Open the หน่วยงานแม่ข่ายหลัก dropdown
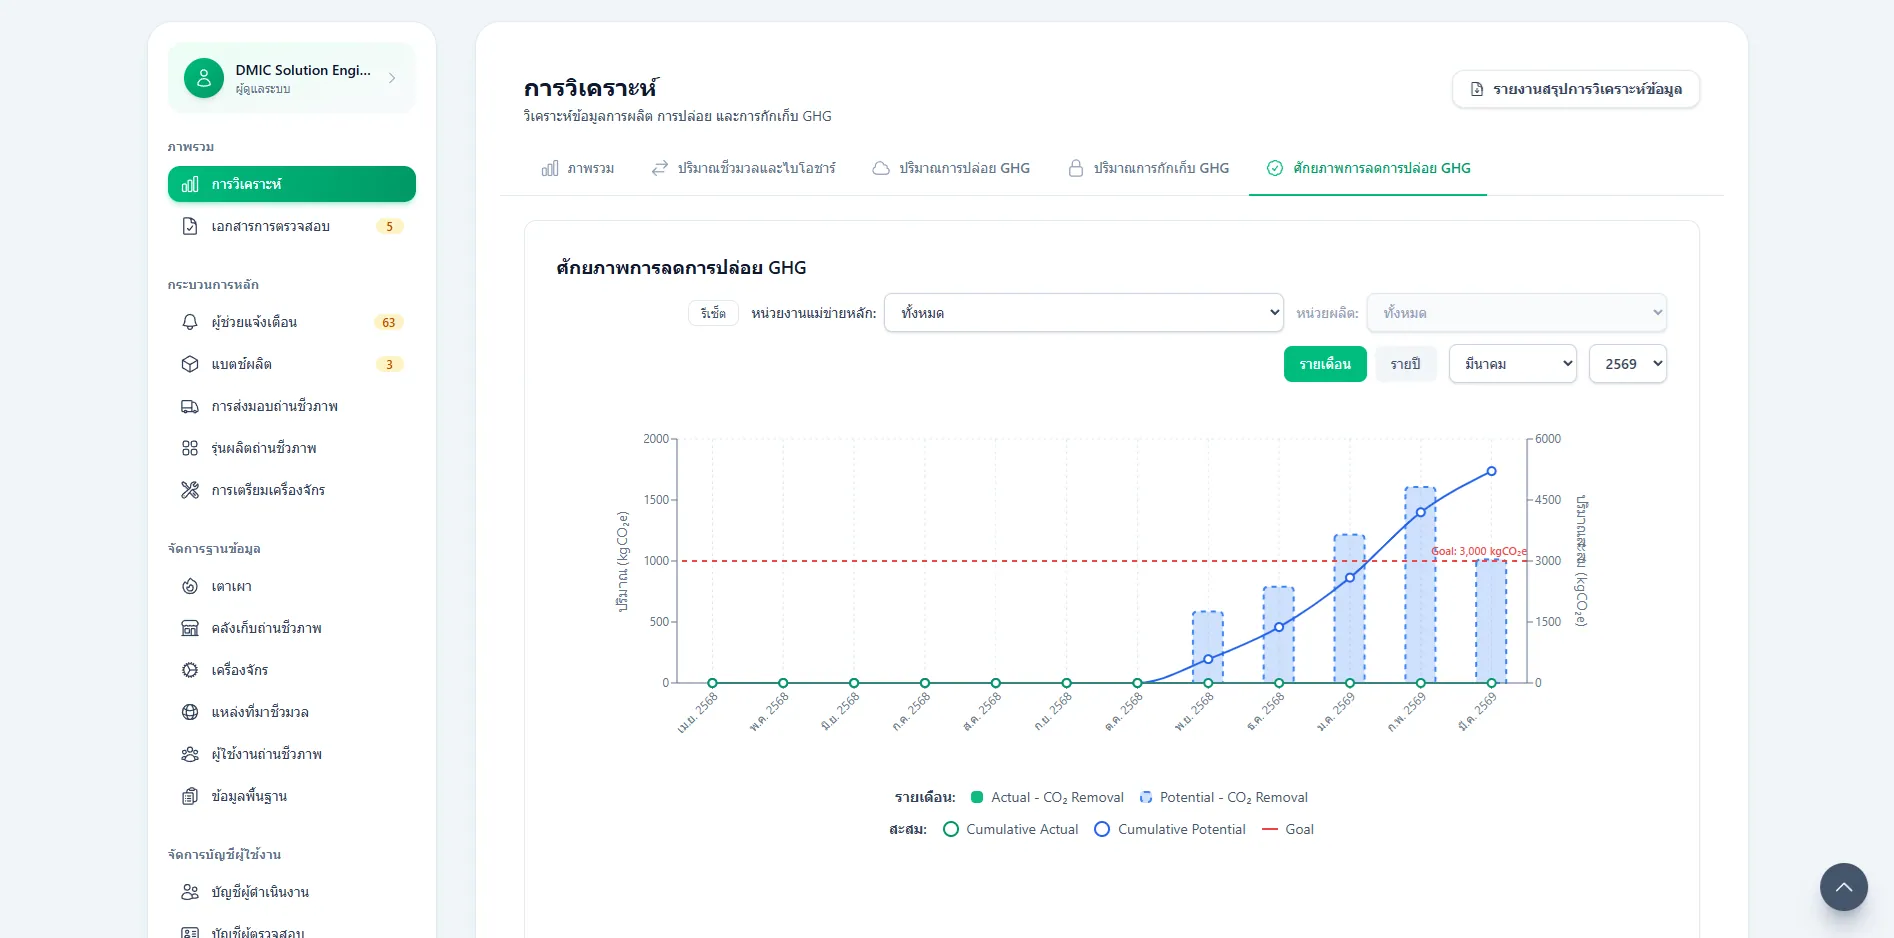 [x=1084, y=312]
